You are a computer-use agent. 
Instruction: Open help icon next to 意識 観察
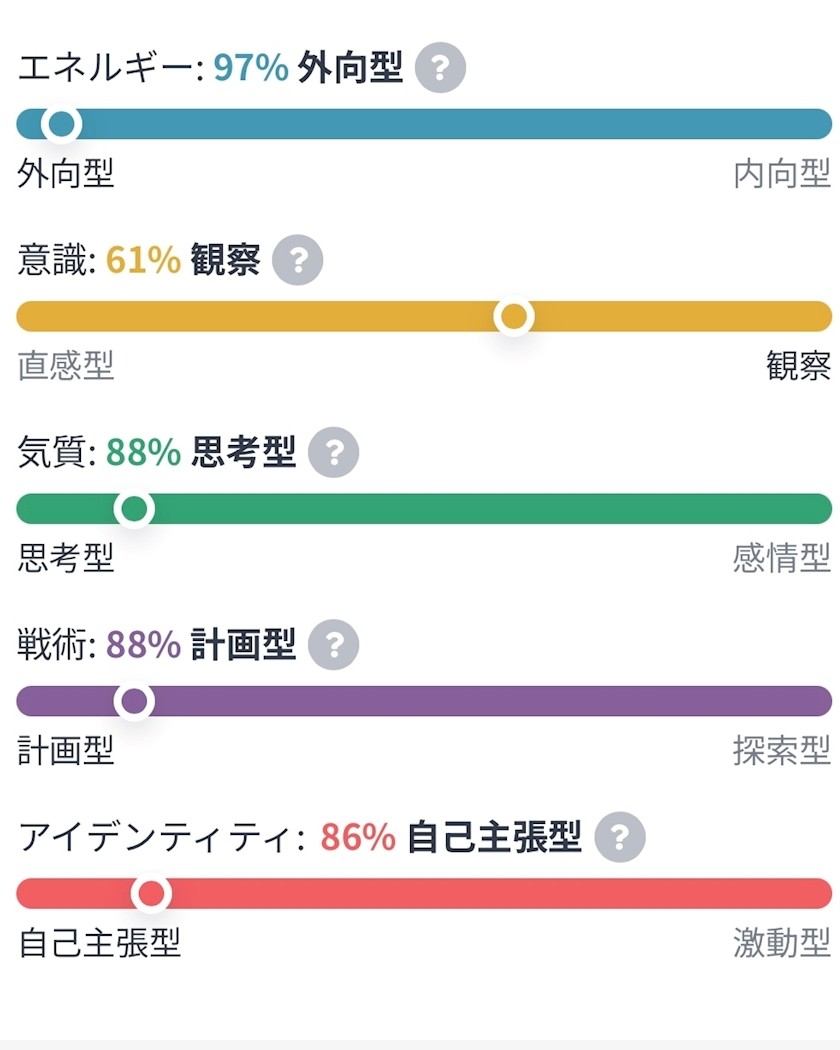coord(297,260)
